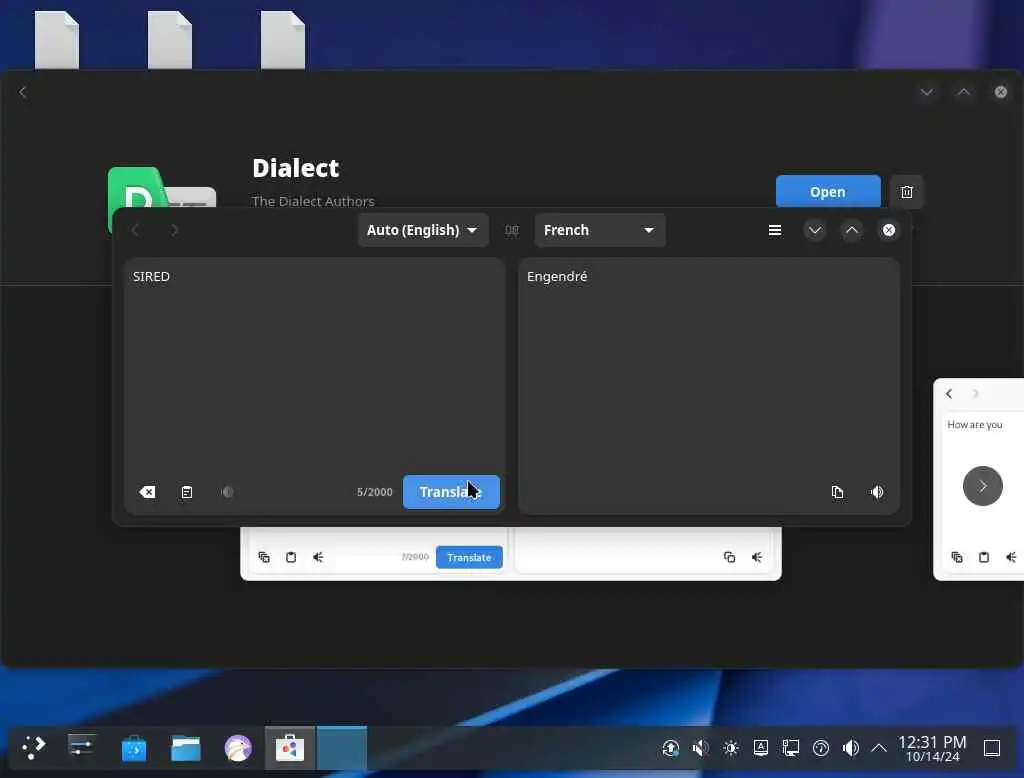Open the keyboard layout tray indicator
1024x778 pixels.
761,748
